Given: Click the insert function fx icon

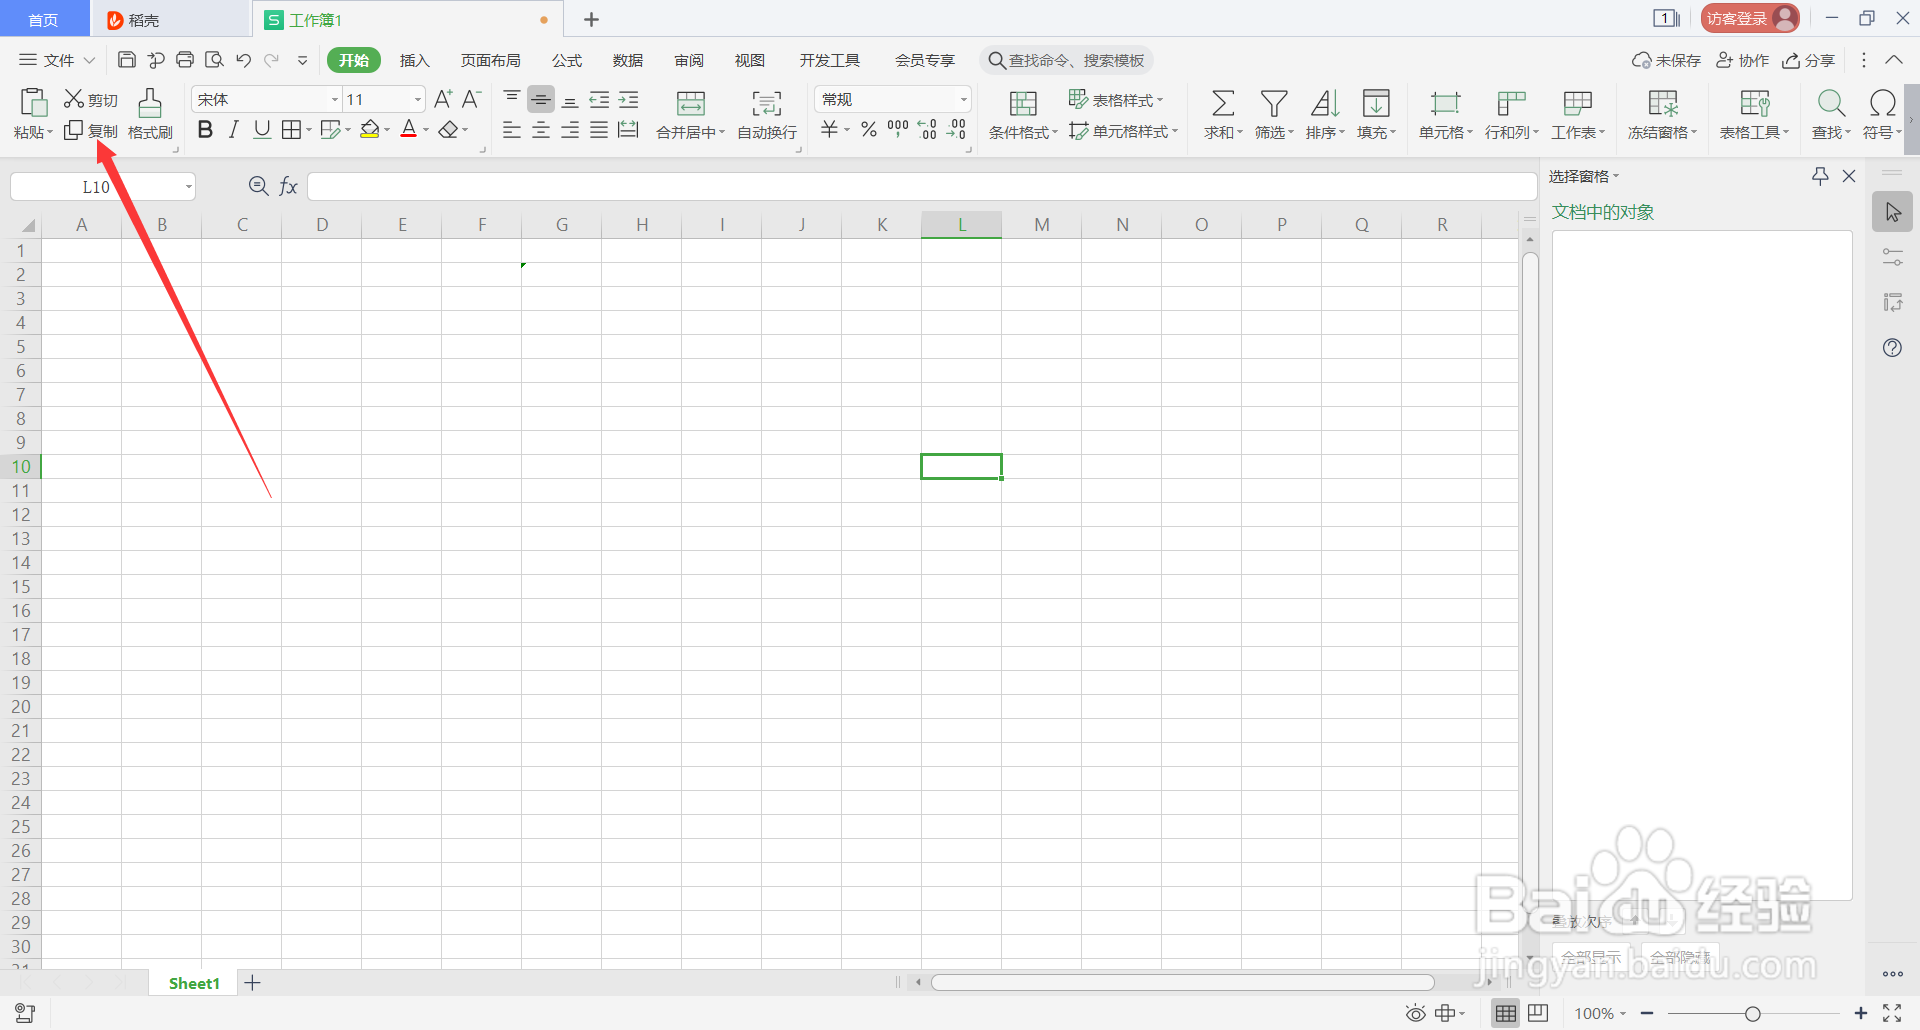Looking at the screenshot, I should click(x=288, y=186).
